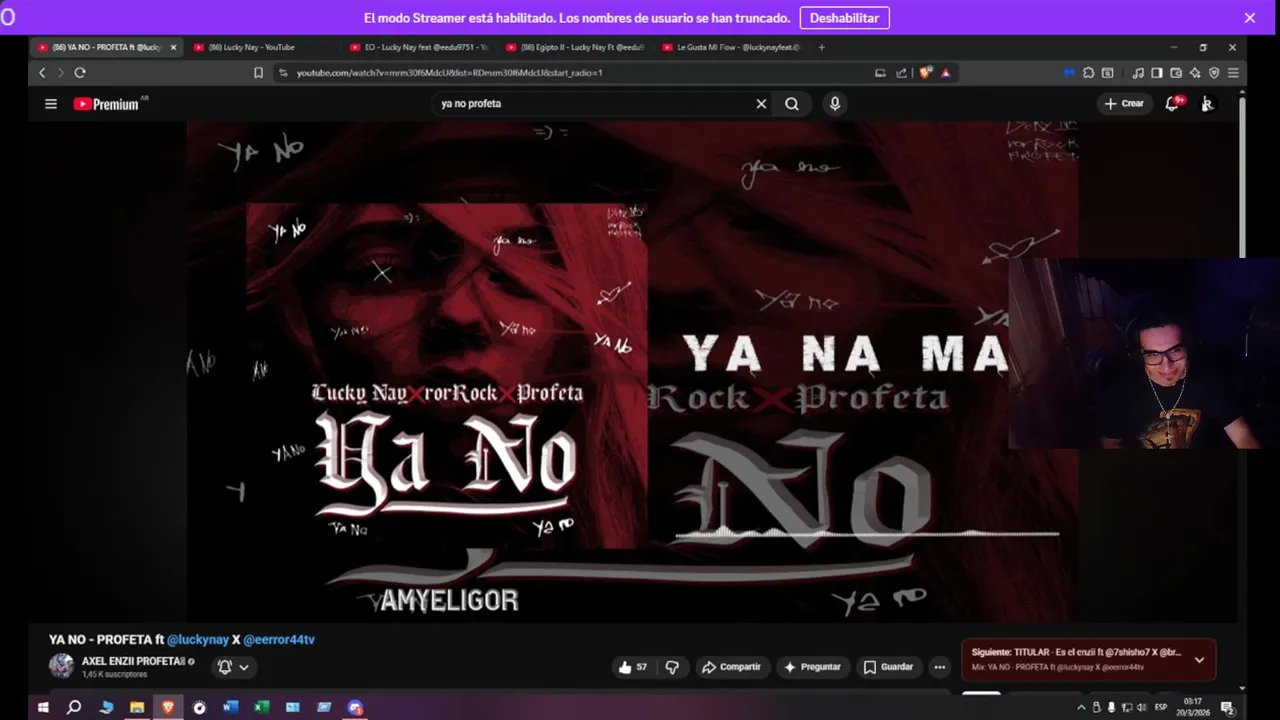Close the YA NO - PROFETA tab
This screenshot has width=1280, height=720.
pyautogui.click(x=173, y=47)
